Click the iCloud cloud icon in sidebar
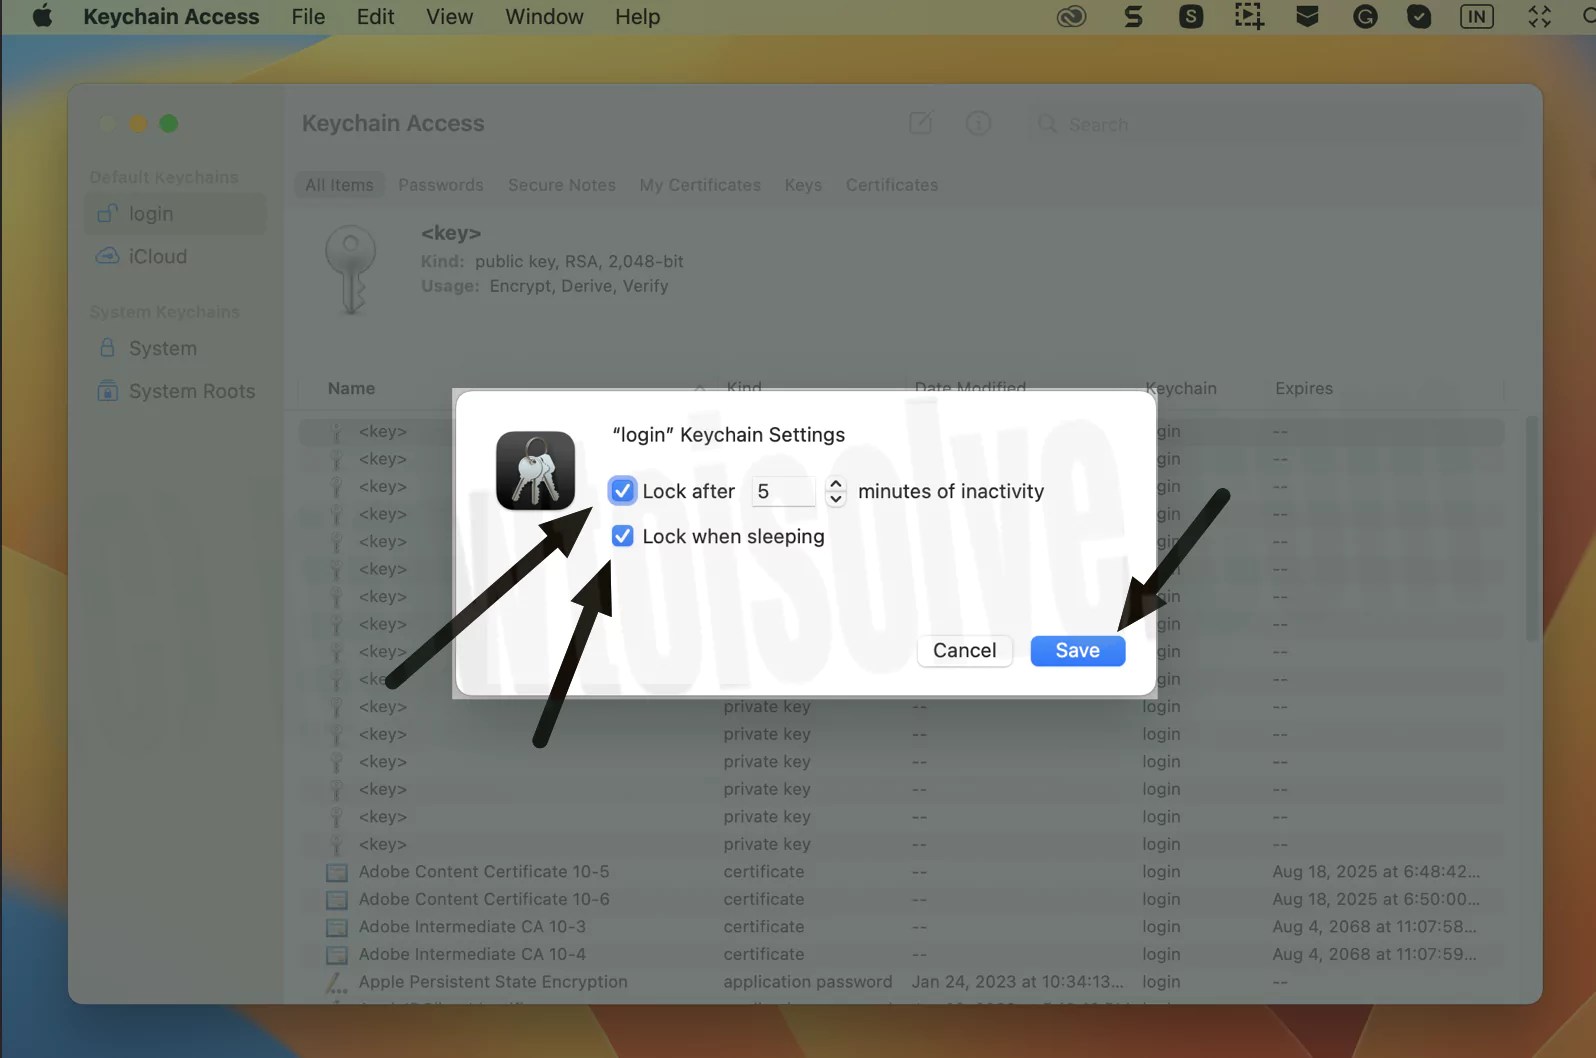The image size is (1596, 1058). point(107,256)
